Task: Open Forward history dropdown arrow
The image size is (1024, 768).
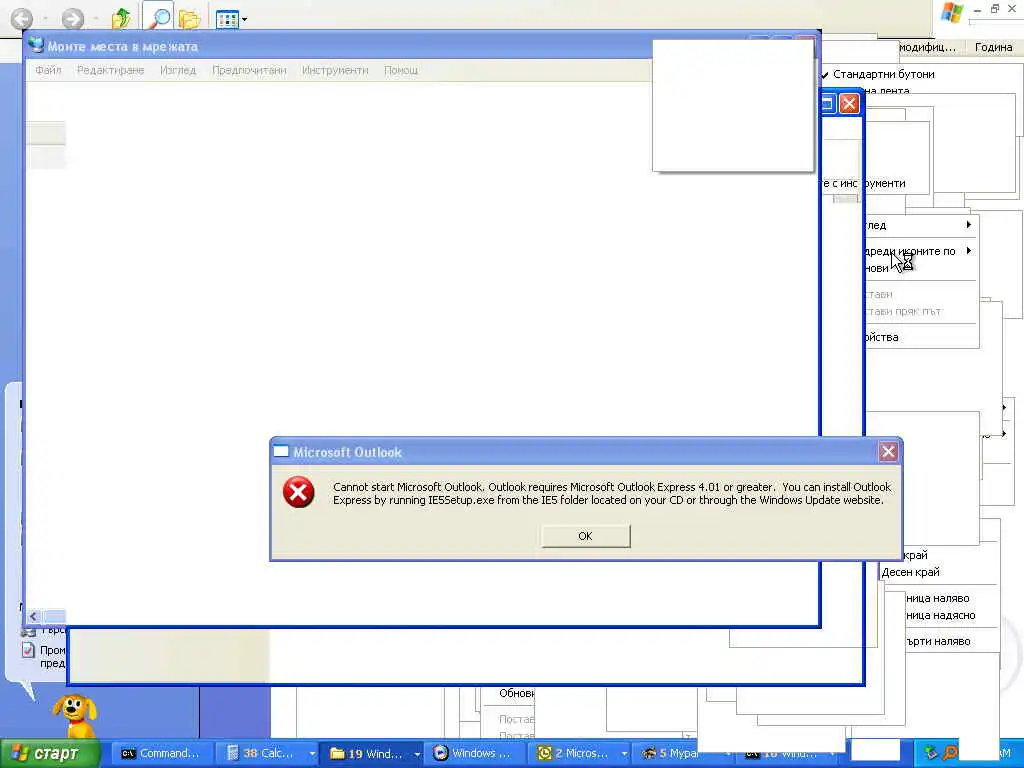Action: tap(97, 19)
